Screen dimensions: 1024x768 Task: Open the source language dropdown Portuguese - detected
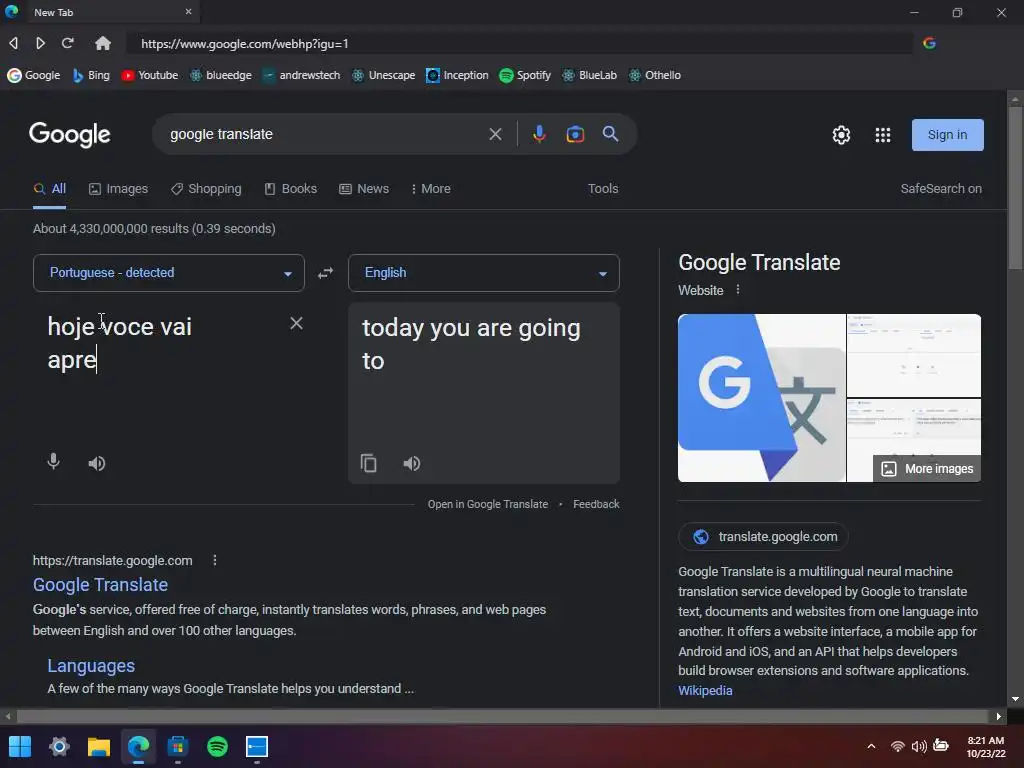168,273
